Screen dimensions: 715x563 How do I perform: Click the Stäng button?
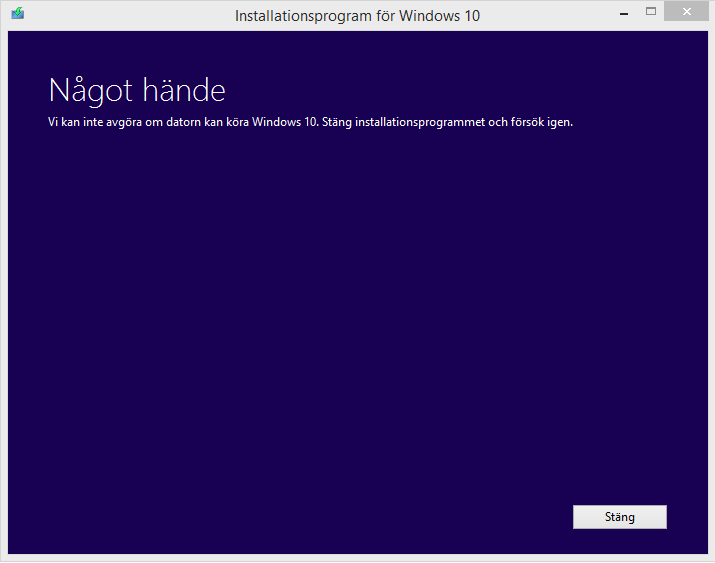tap(619, 517)
